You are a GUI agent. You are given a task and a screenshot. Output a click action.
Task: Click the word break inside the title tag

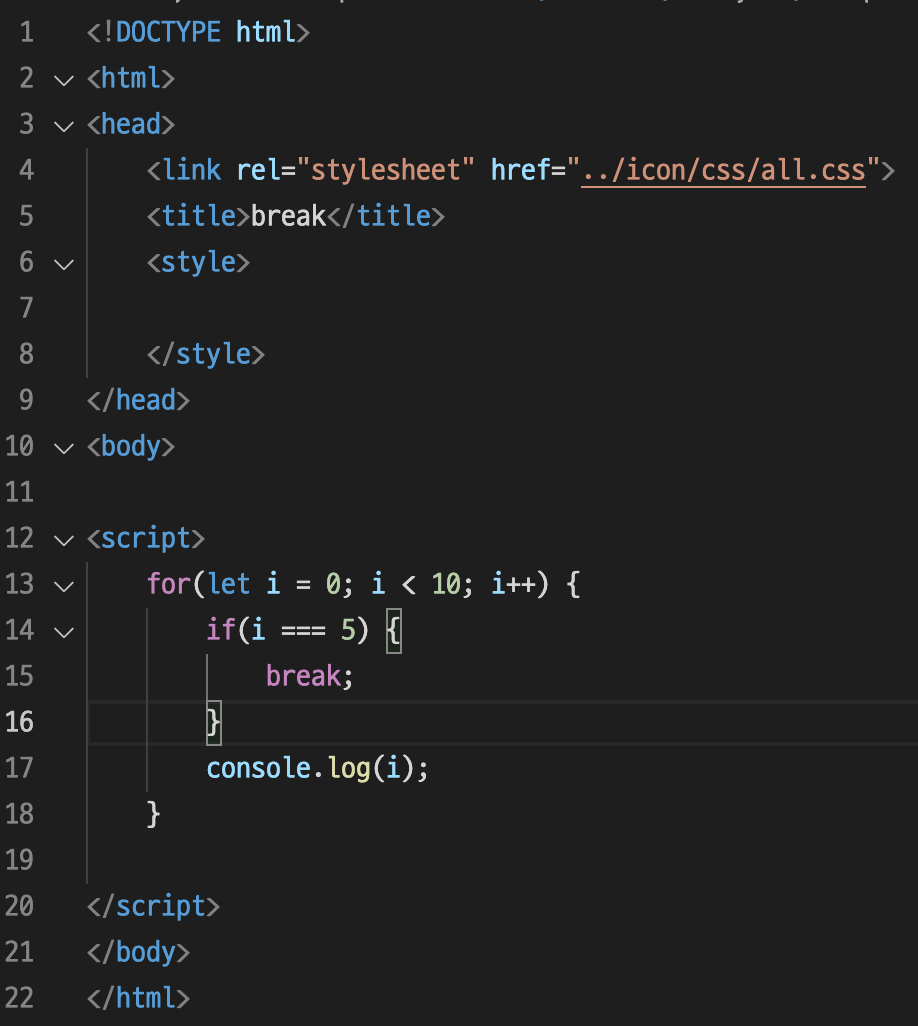[x=288, y=216]
